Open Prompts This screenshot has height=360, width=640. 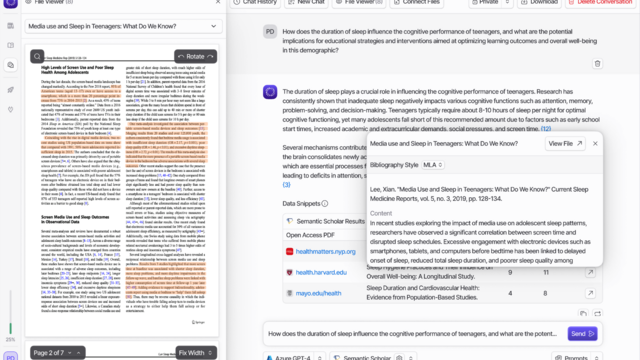click(572, 358)
